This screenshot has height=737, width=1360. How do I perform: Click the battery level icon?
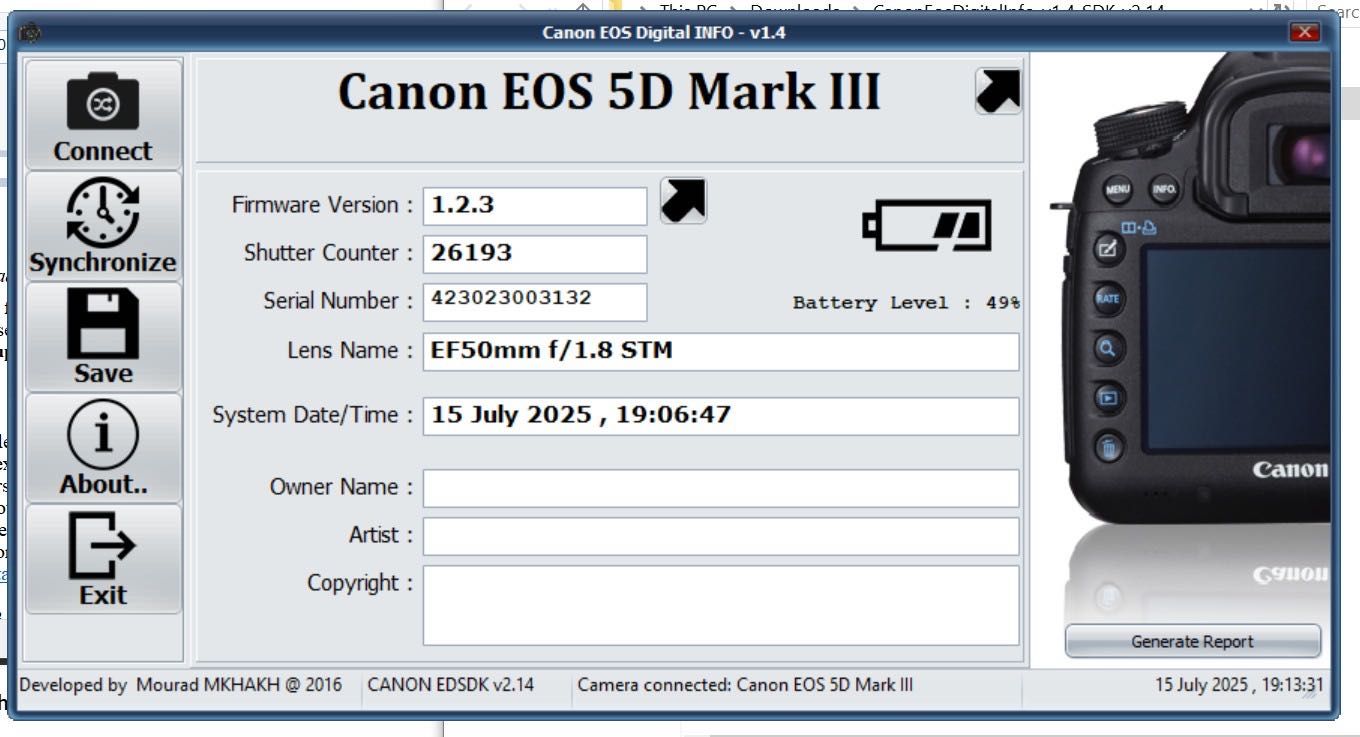coord(927,226)
